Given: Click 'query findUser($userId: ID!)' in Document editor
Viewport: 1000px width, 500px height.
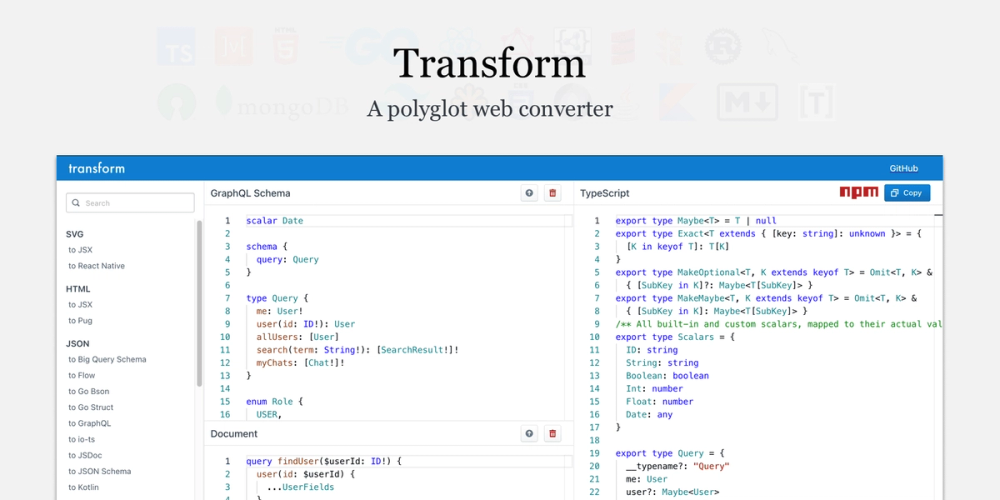Looking at the screenshot, I should [325, 461].
